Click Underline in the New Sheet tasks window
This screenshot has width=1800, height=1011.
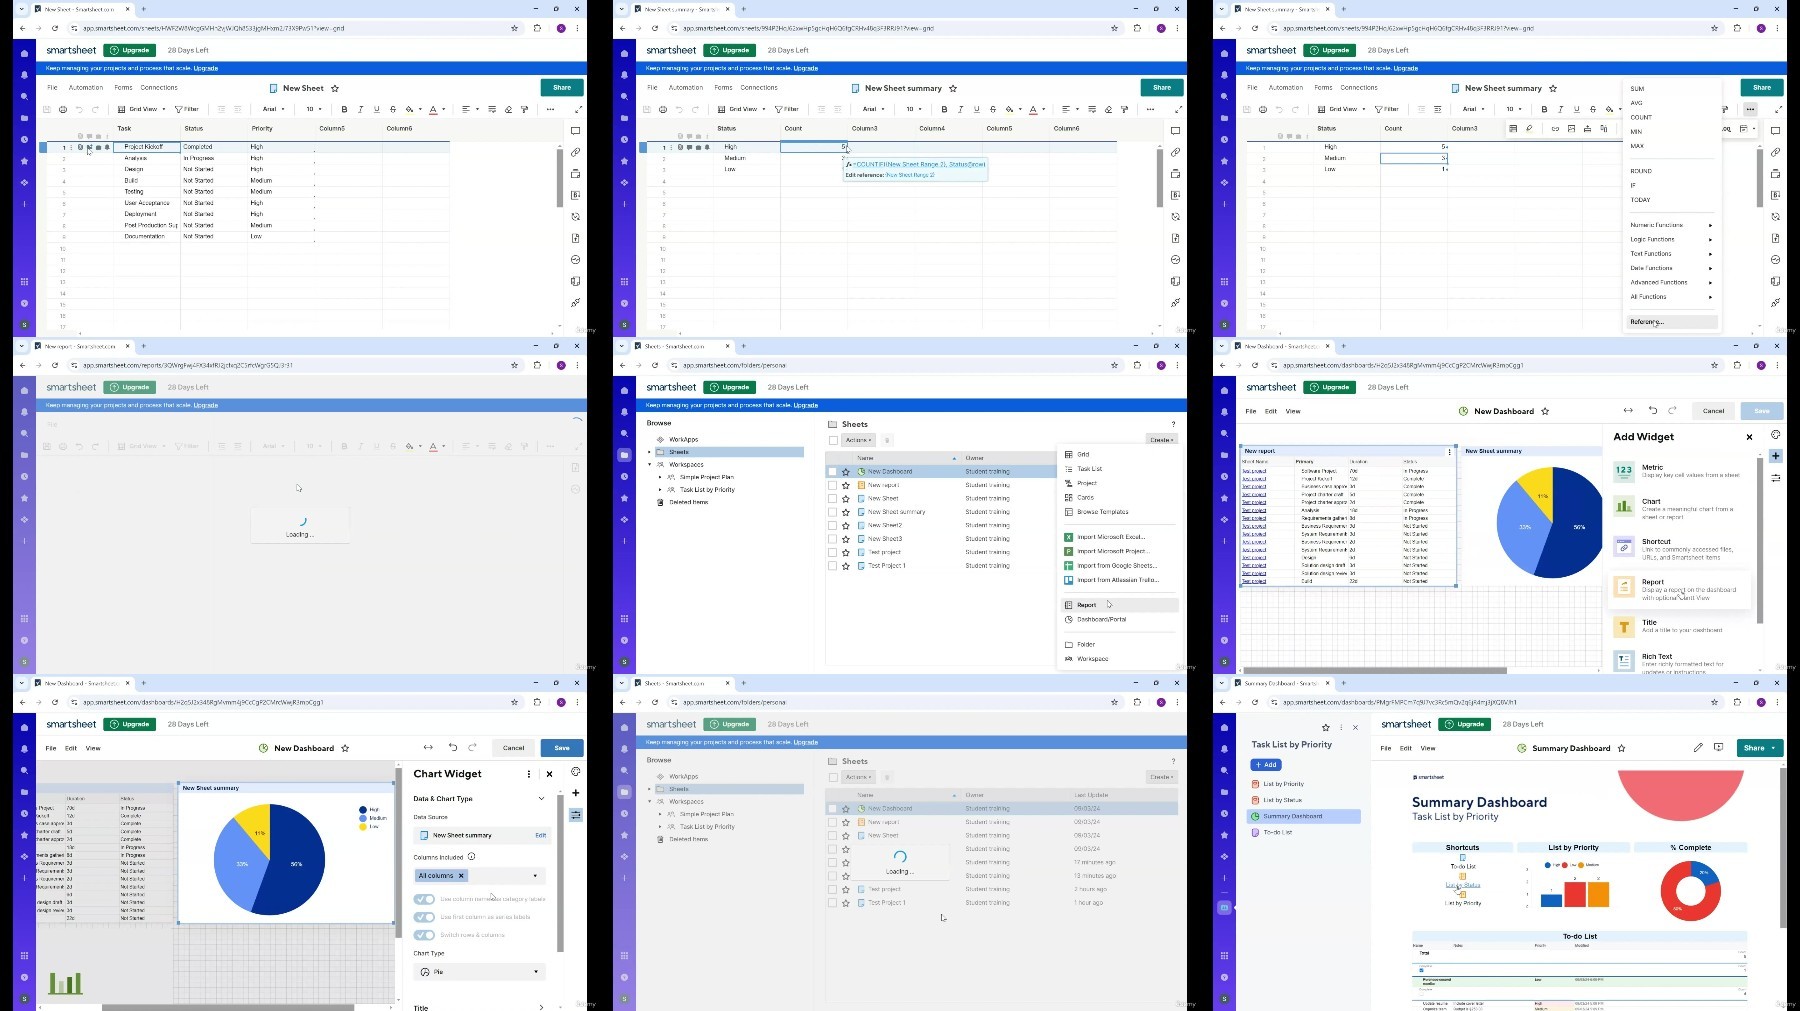[x=376, y=109]
